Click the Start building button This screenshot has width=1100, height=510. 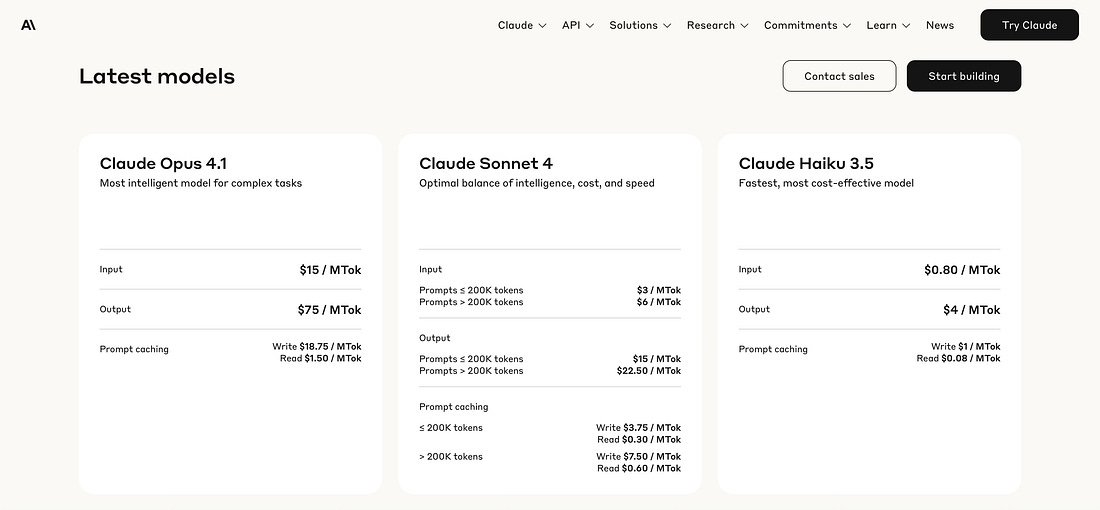[x=964, y=76]
